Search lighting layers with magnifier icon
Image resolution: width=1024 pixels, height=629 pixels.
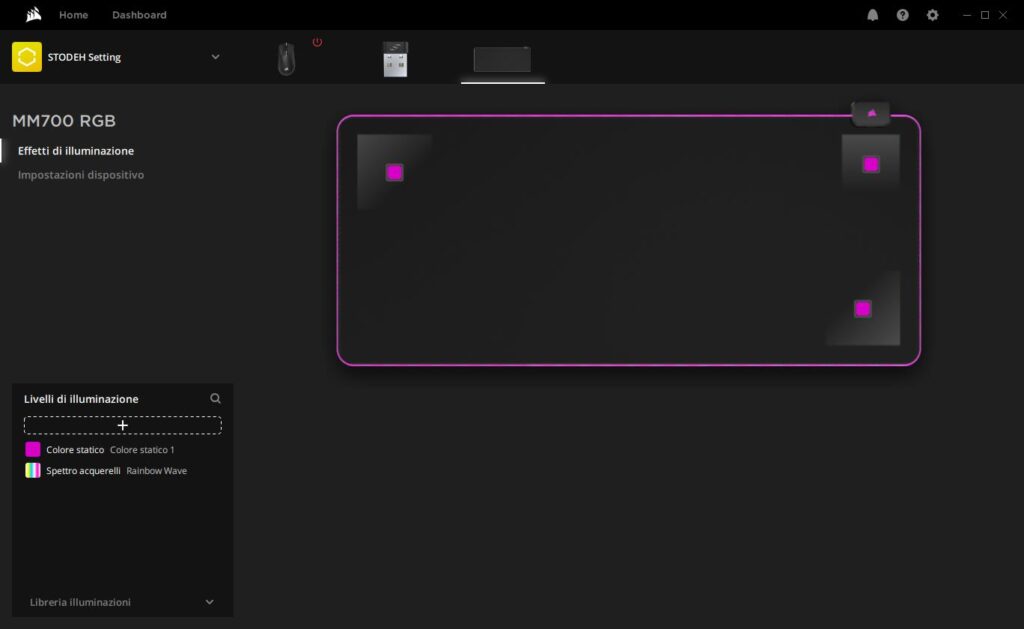click(215, 398)
